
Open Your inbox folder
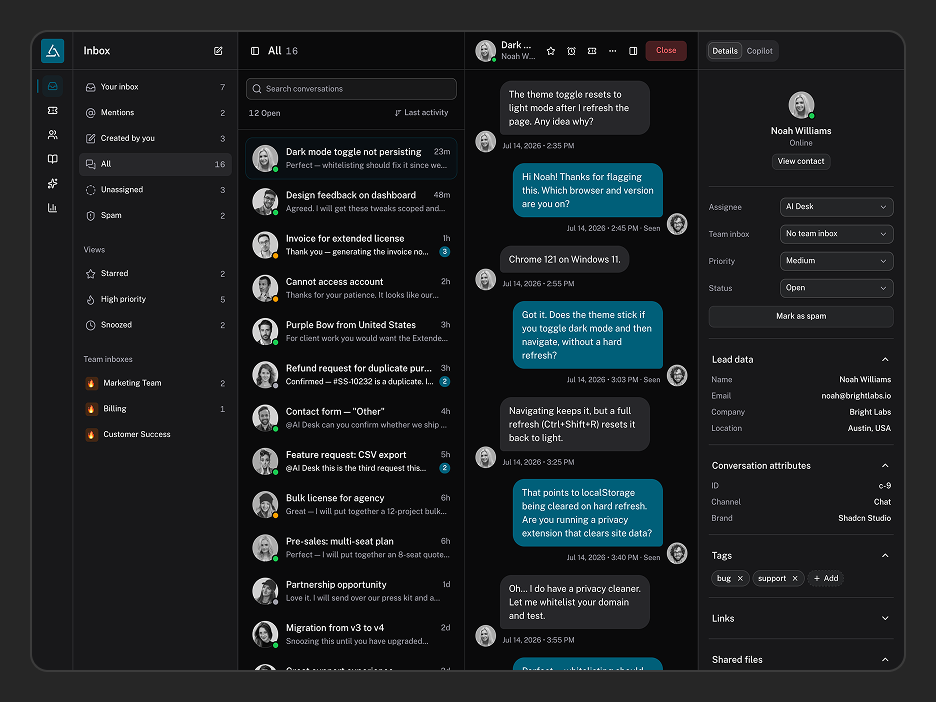pos(155,87)
